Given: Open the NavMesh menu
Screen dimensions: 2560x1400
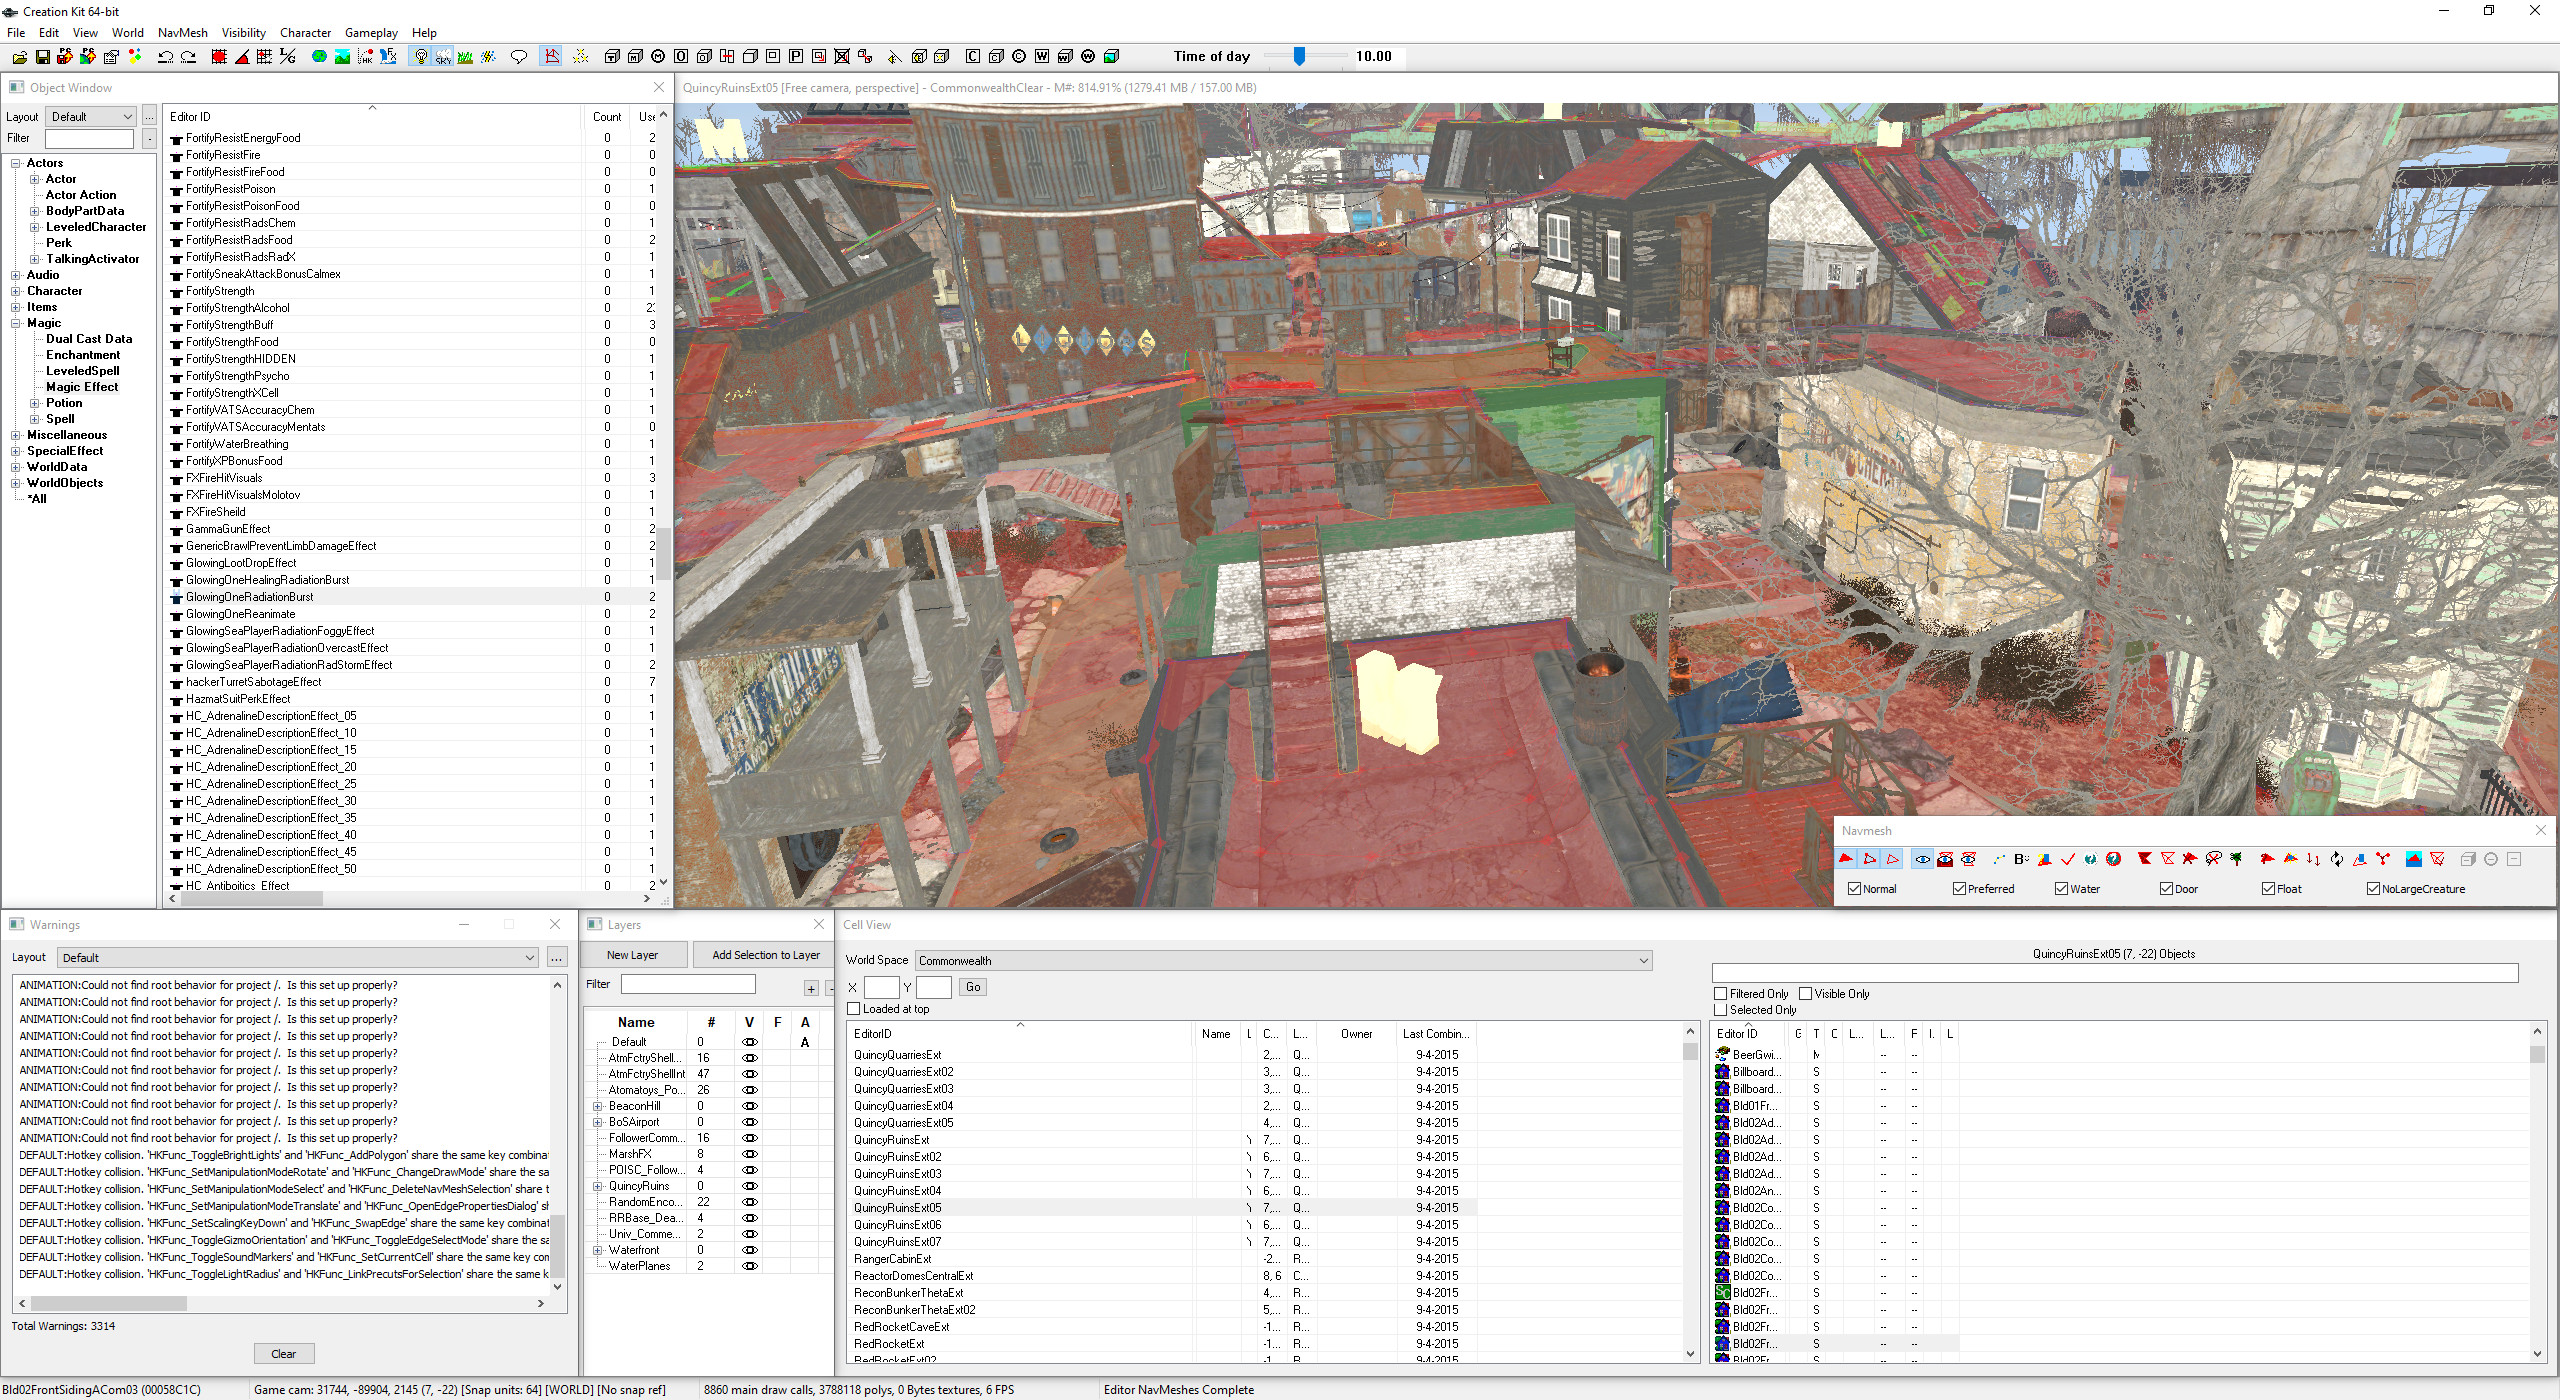Looking at the screenshot, I should pos(182,32).
